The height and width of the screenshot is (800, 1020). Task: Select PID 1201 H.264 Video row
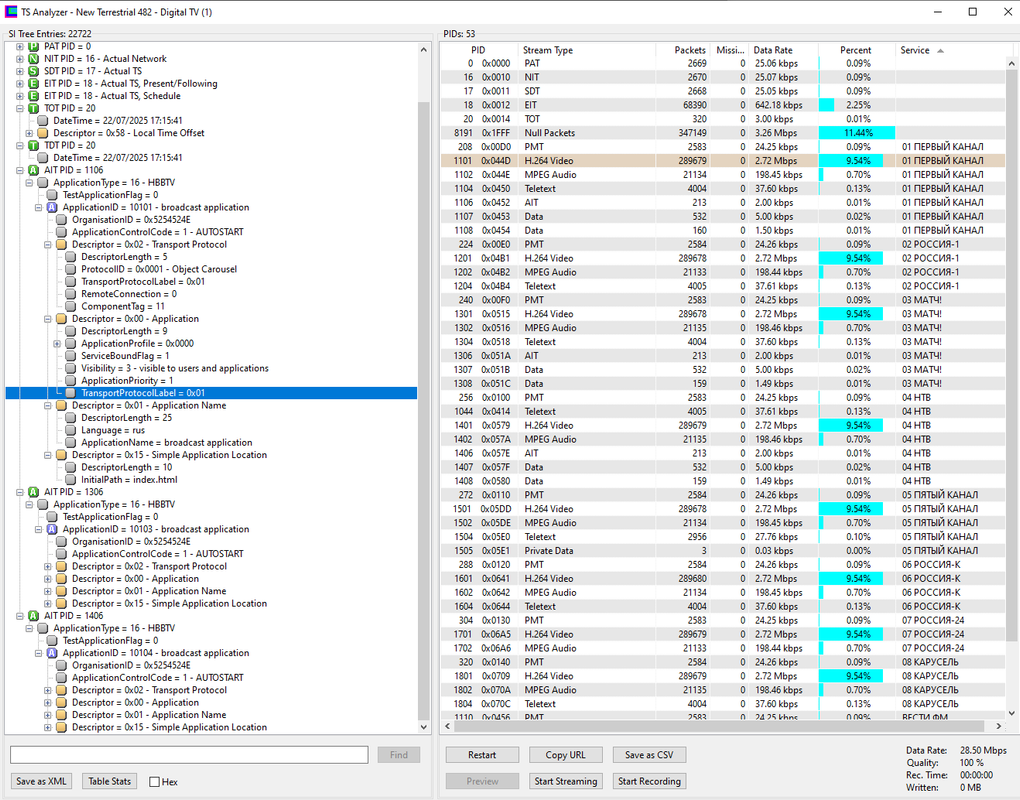(723, 258)
